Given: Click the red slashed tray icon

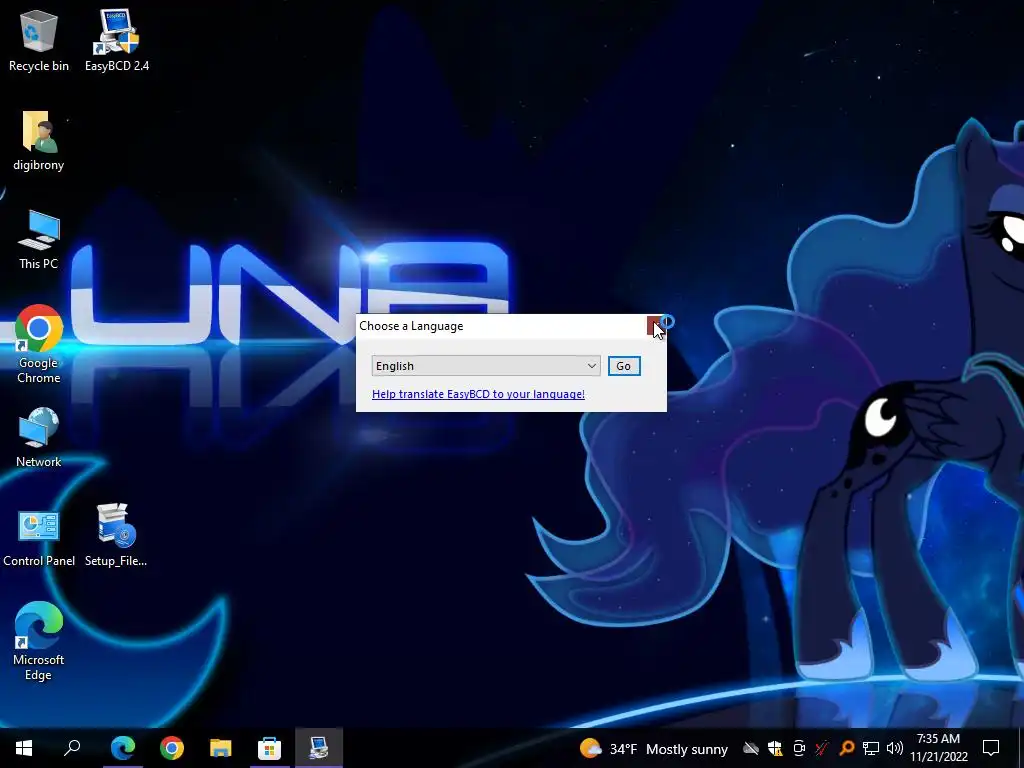Looking at the screenshot, I should [x=822, y=748].
